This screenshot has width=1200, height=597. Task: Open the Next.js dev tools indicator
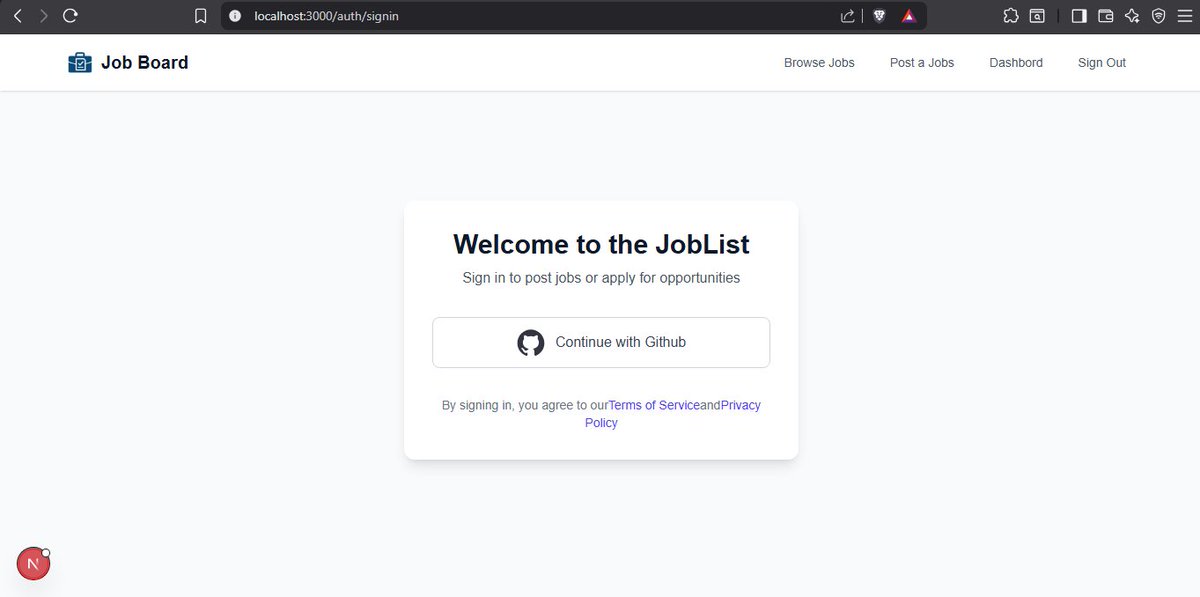point(33,564)
